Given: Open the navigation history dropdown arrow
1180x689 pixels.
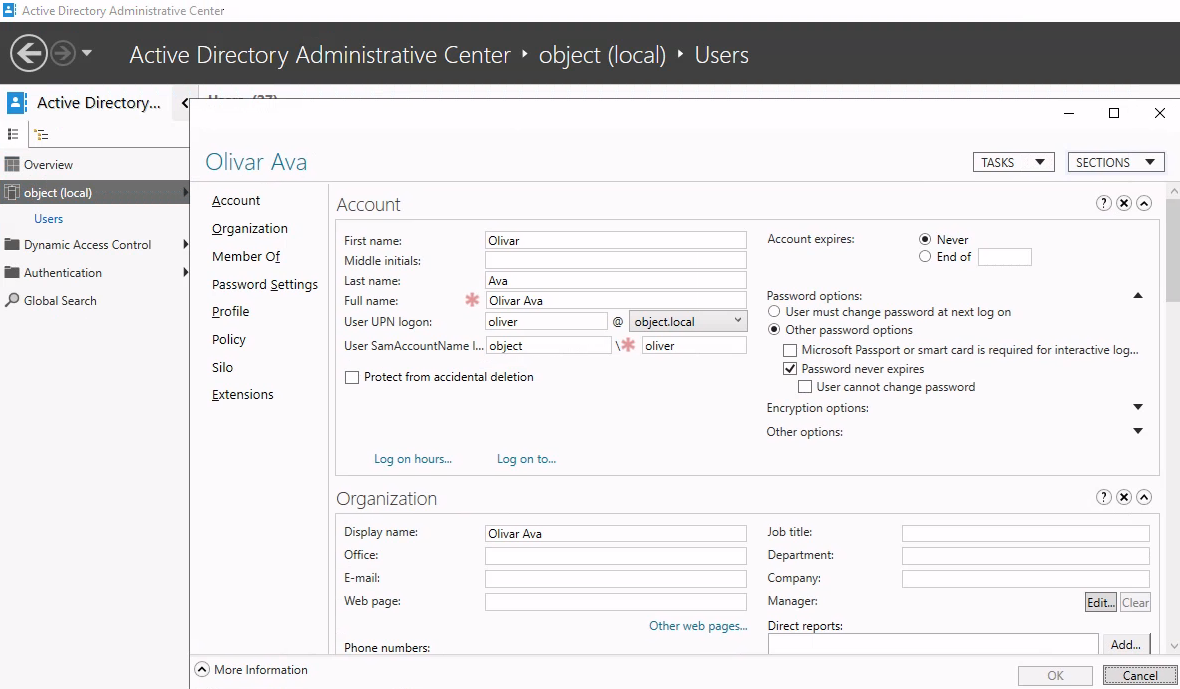Looking at the screenshot, I should click(x=87, y=53).
